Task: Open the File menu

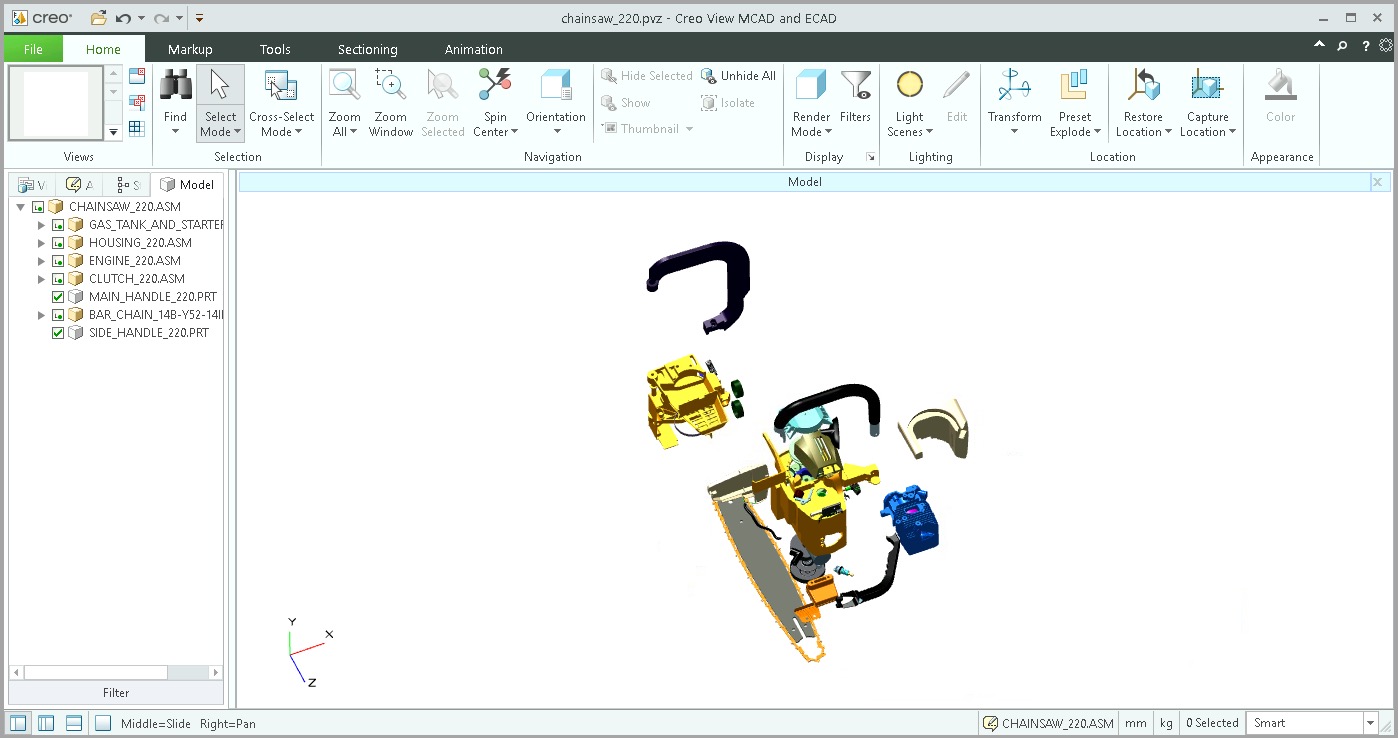Action: pyautogui.click(x=33, y=49)
